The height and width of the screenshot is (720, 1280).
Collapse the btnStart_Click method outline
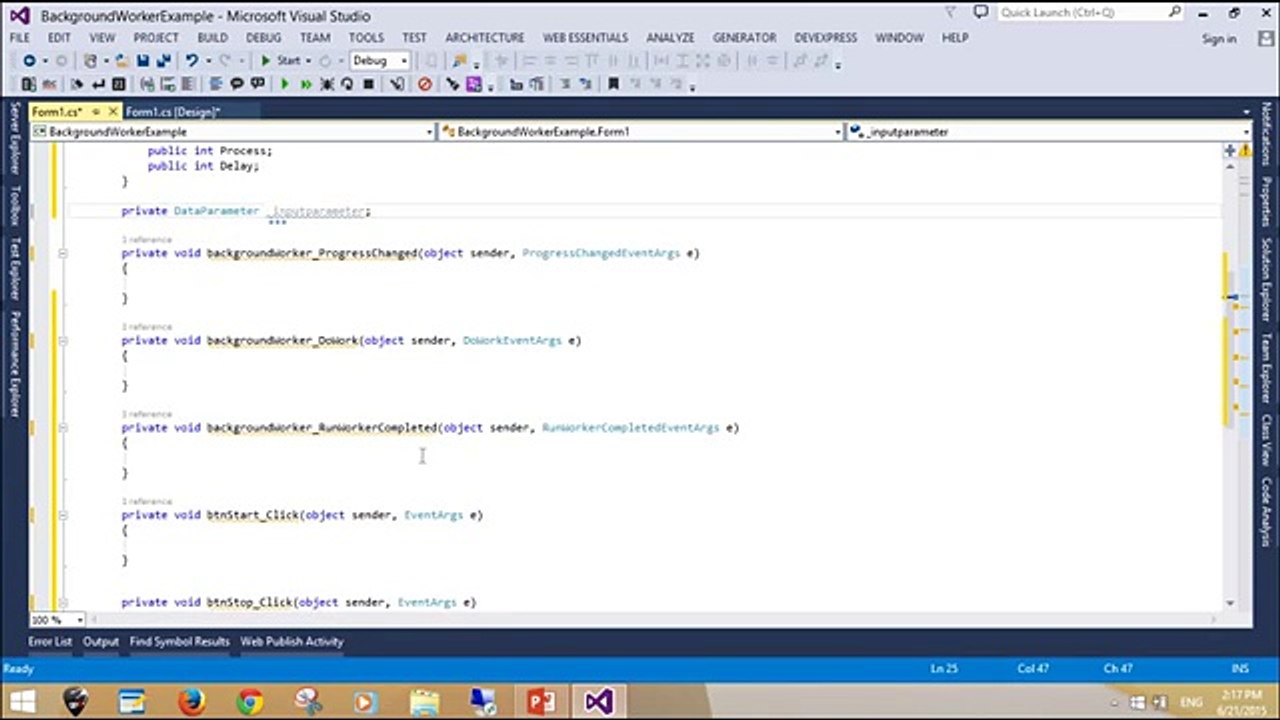(x=62, y=515)
